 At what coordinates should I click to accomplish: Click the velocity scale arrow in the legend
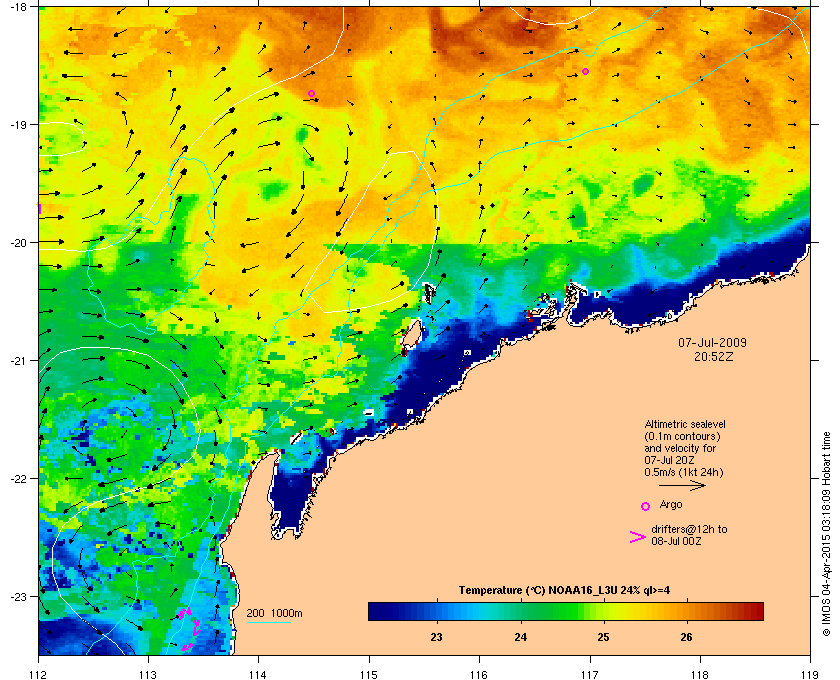682,485
